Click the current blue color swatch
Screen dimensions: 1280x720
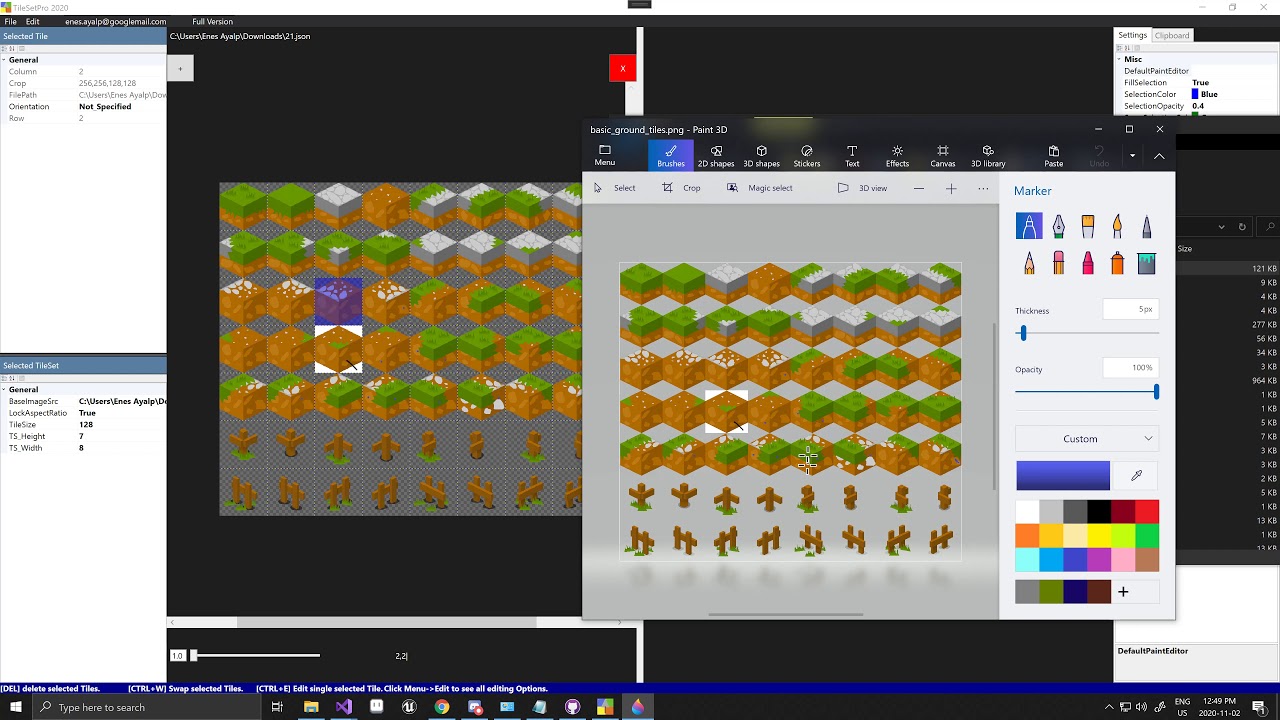click(x=1063, y=476)
